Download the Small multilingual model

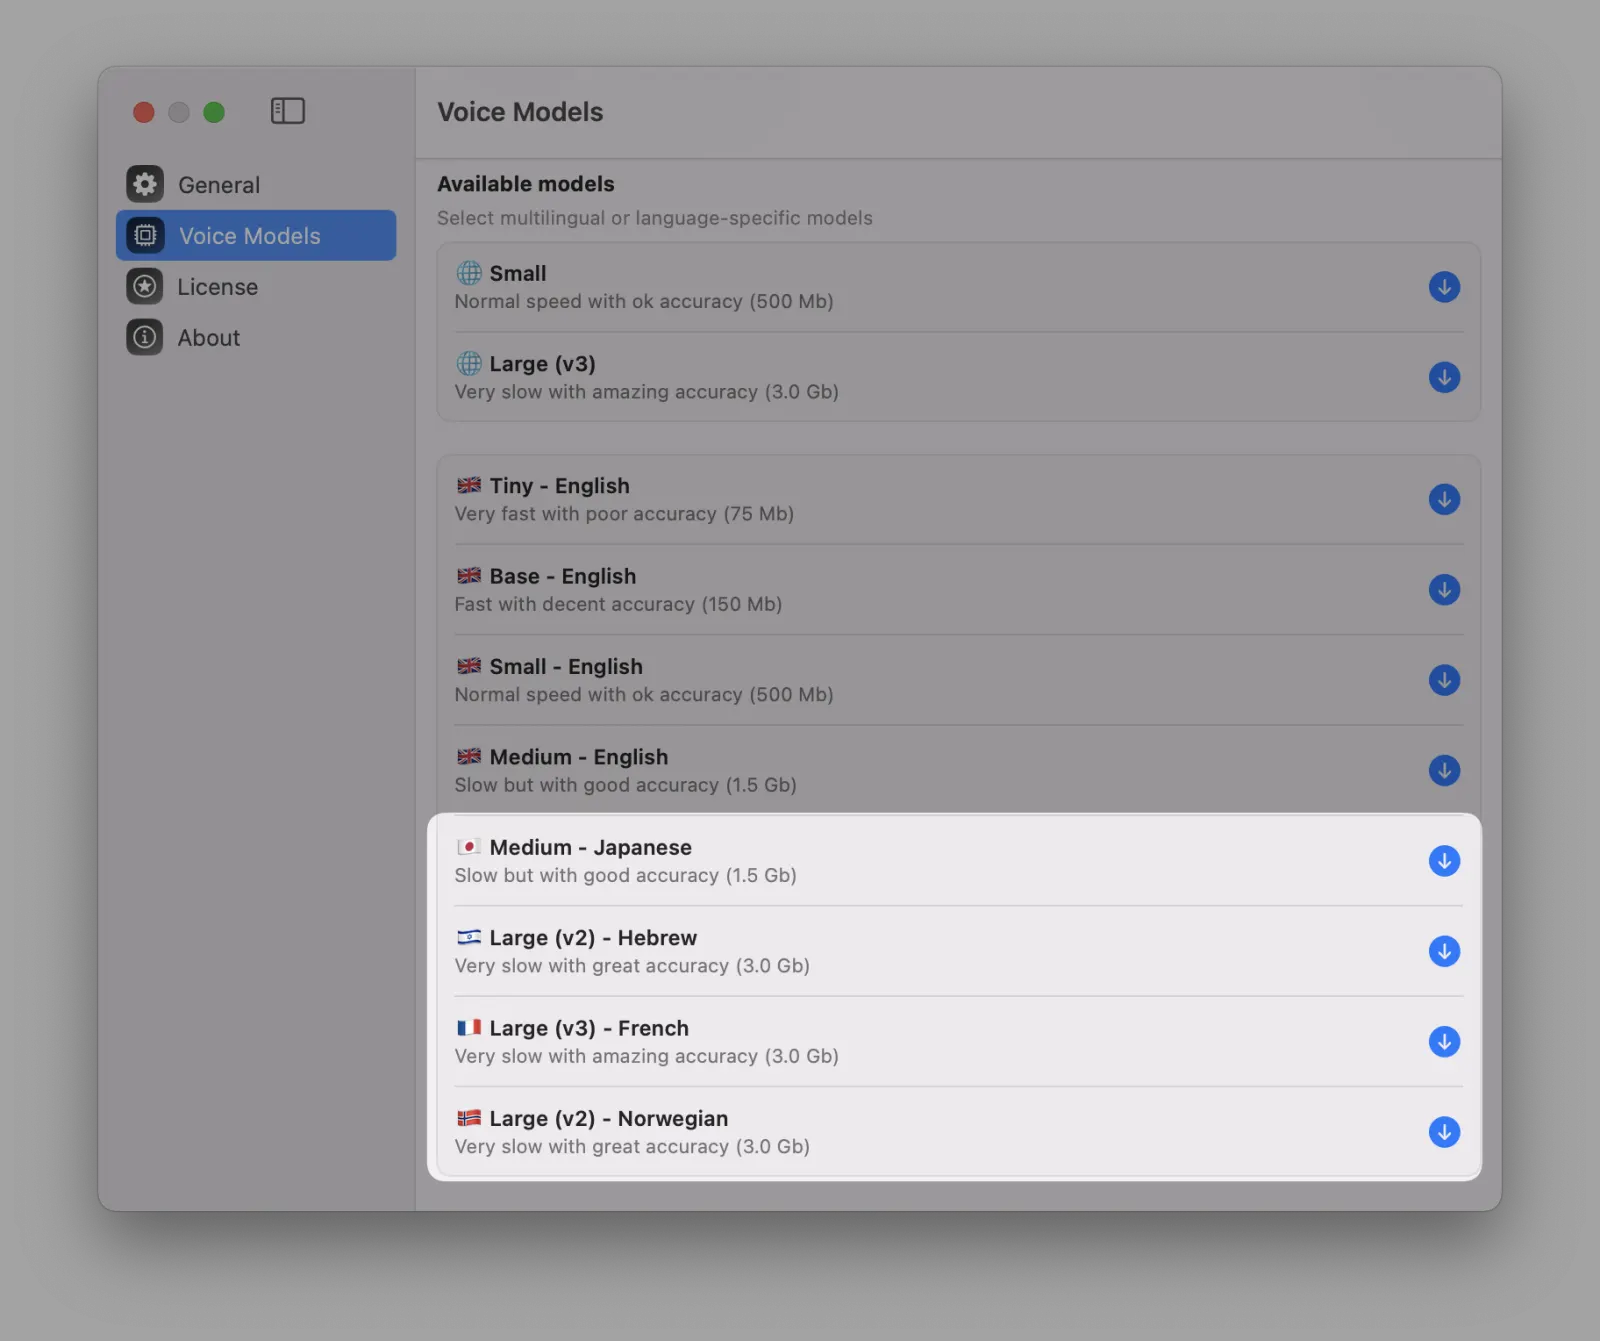click(1444, 287)
